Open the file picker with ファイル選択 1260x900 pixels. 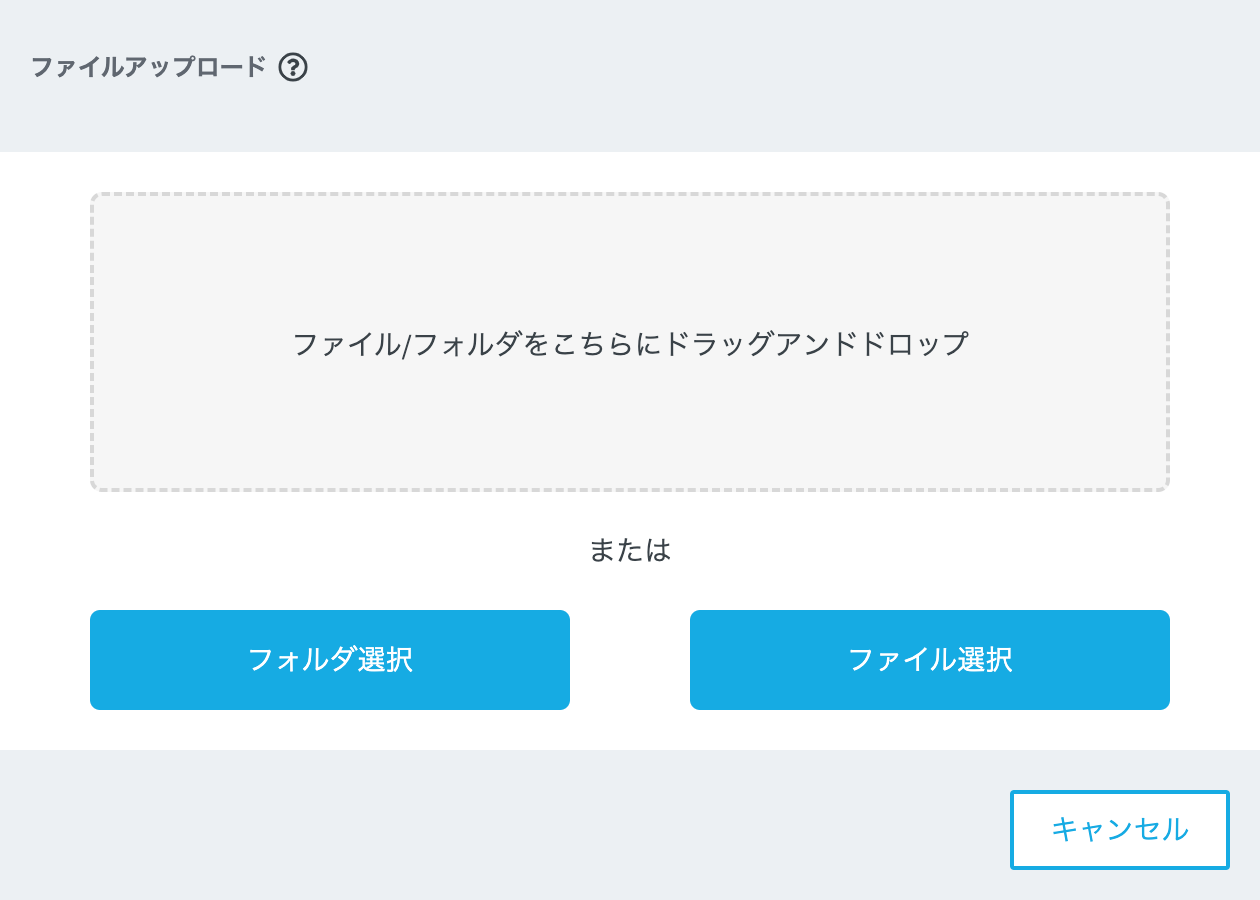[x=930, y=660]
